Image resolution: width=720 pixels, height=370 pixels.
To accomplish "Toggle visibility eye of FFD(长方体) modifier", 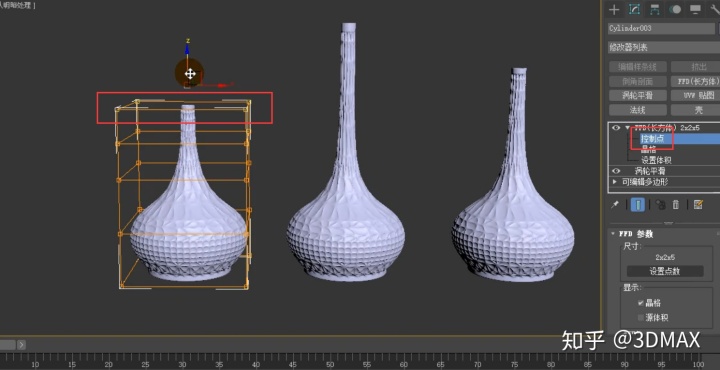I will click(x=616, y=128).
